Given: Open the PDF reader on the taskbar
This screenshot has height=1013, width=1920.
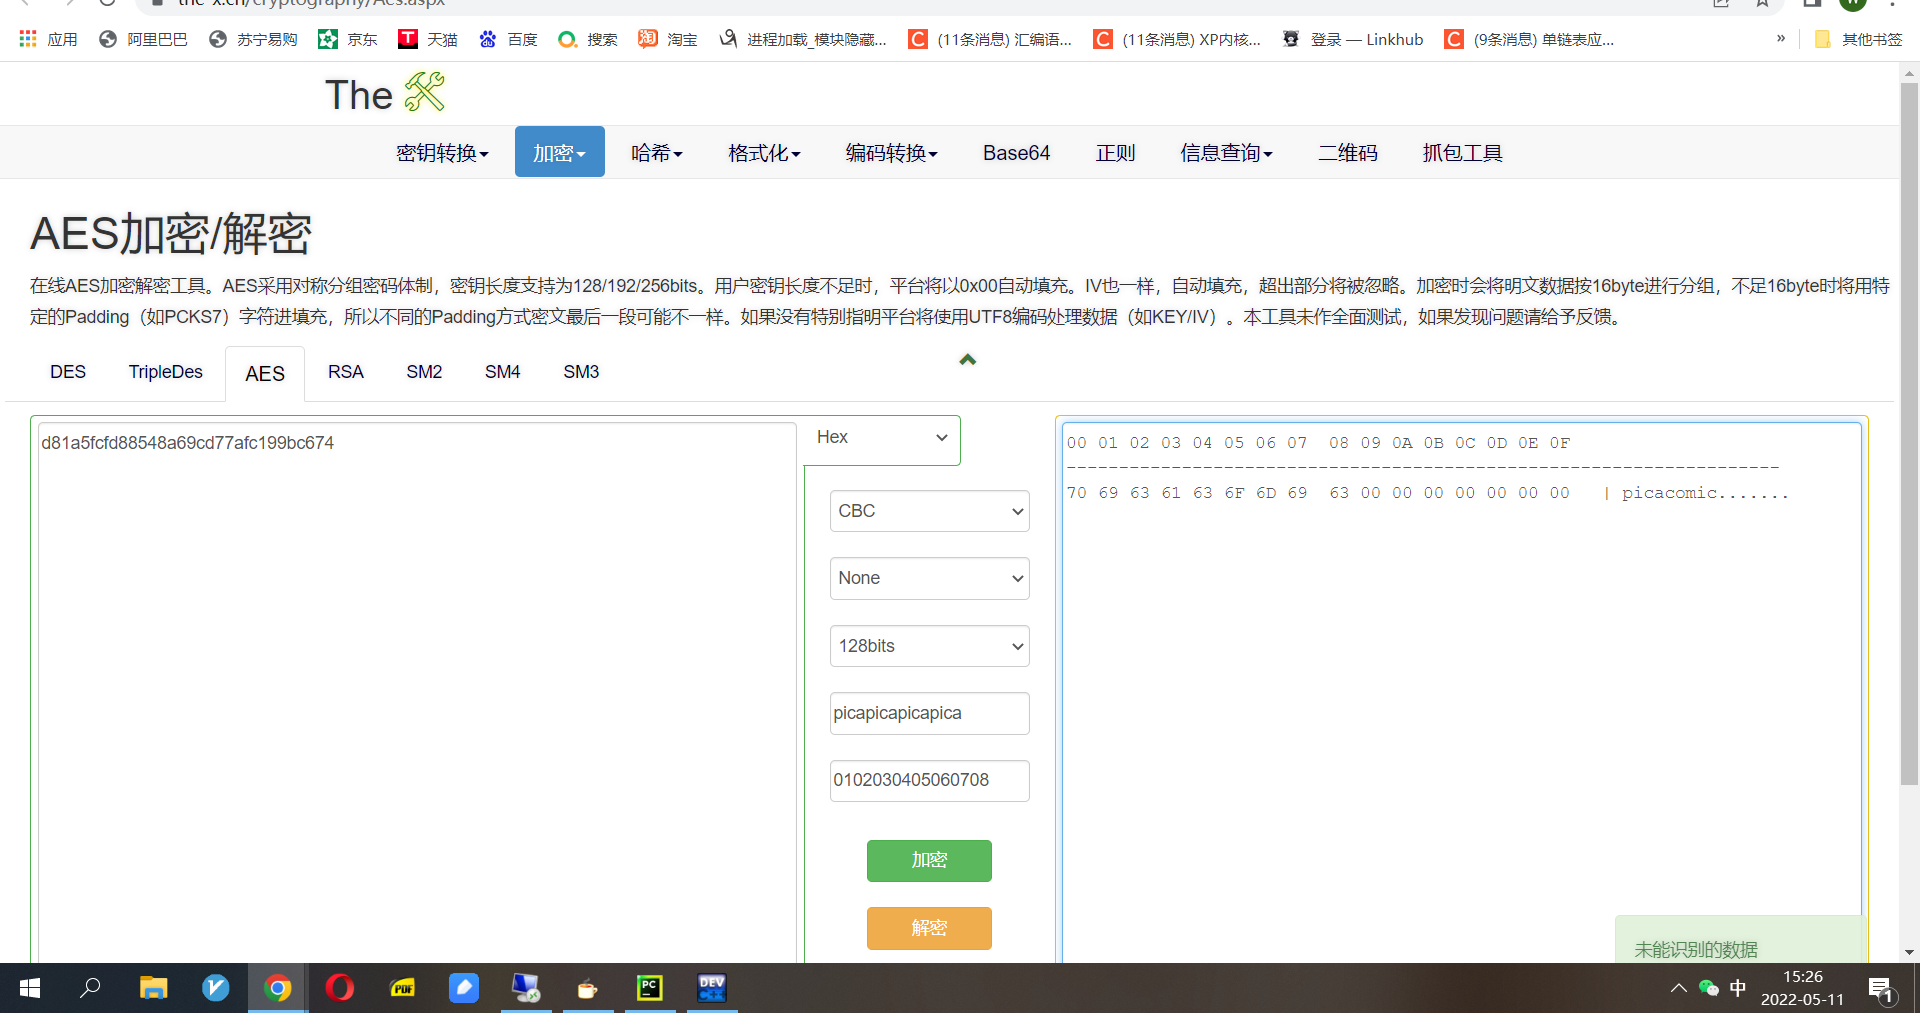Looking at the screenshot, I should (402, 988).
